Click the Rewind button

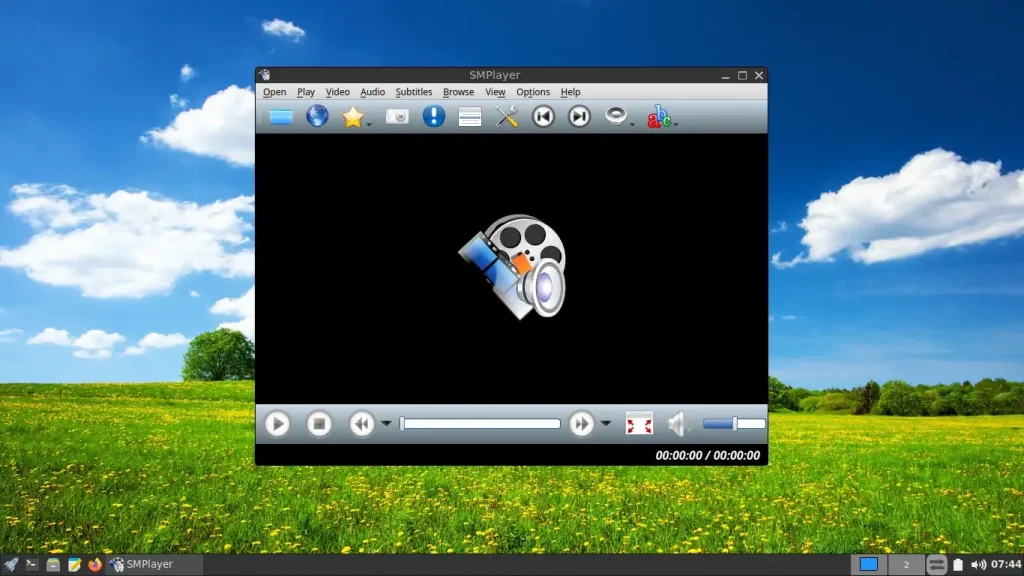tap(361, 424)
